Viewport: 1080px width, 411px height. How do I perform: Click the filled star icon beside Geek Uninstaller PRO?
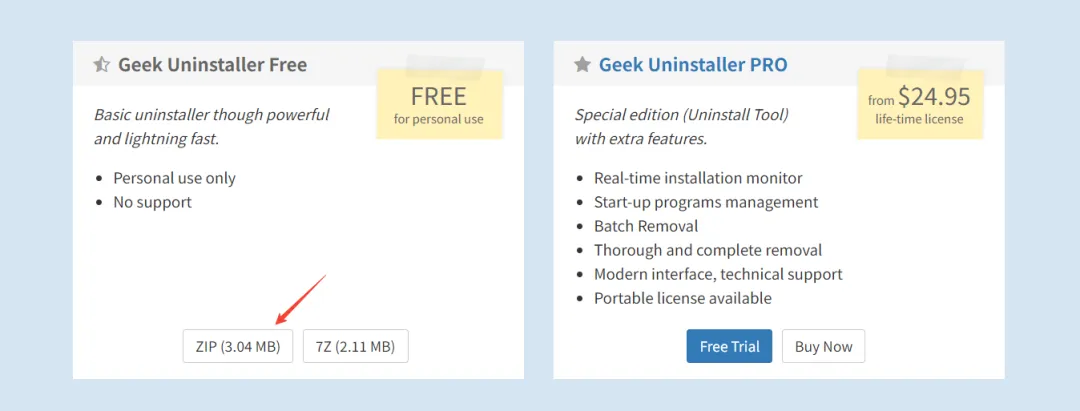tap(582, 65)
